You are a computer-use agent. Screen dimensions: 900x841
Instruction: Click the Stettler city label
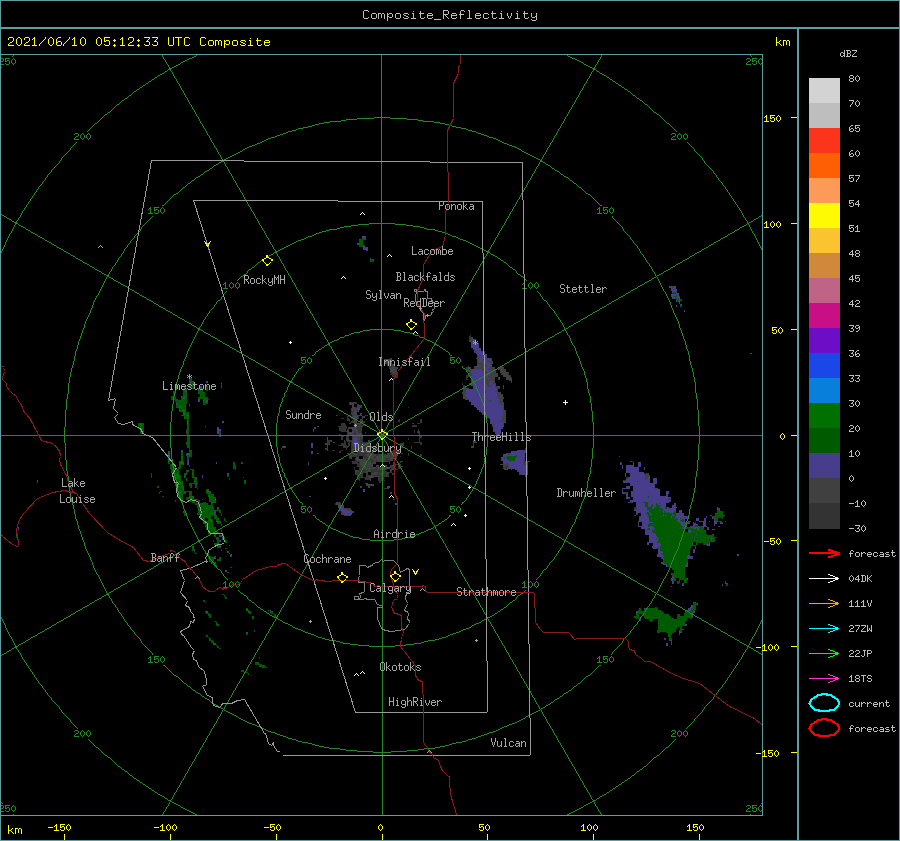pos(583,289)
